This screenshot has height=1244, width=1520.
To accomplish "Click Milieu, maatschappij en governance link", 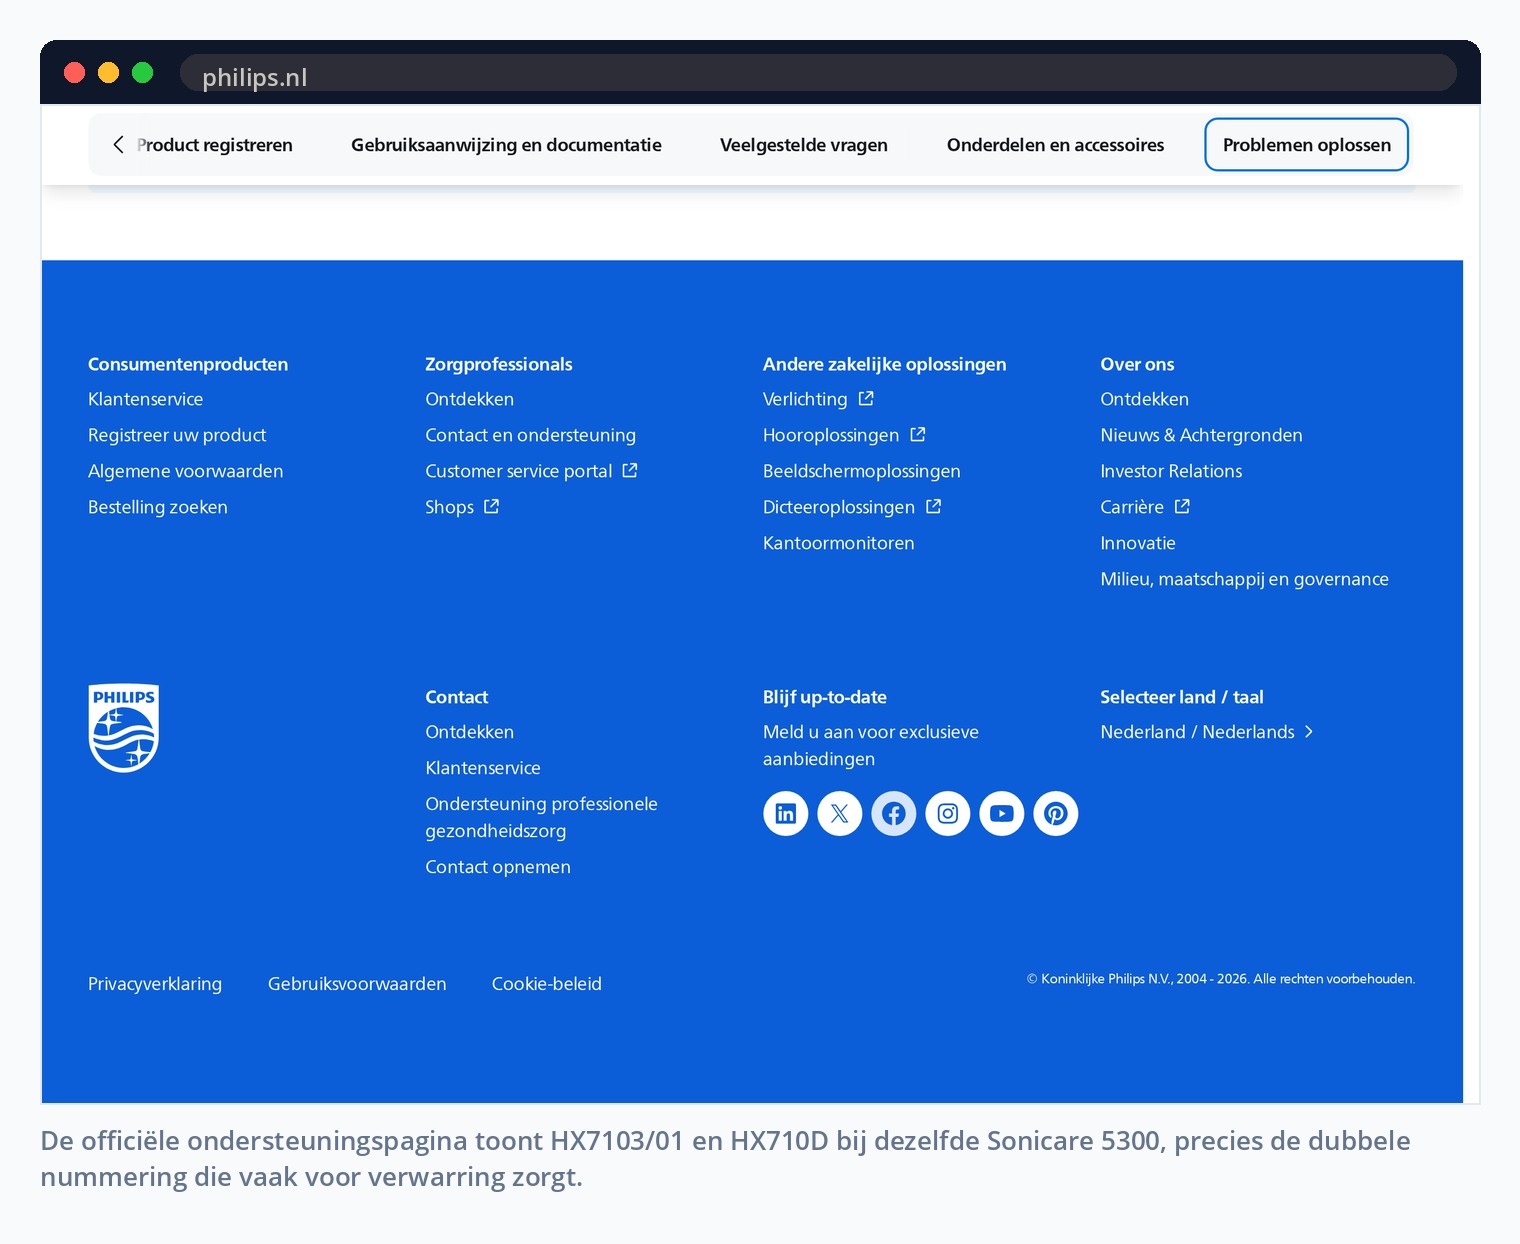I will [1244, 579].
